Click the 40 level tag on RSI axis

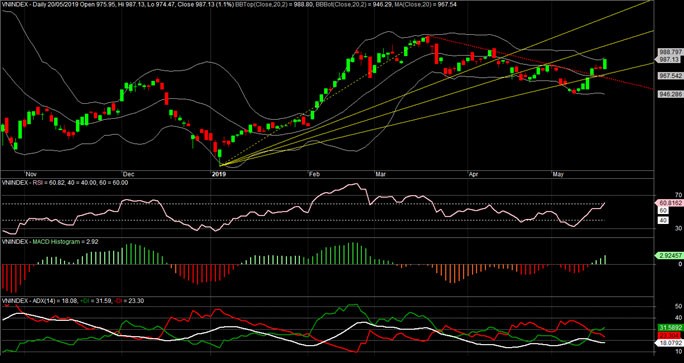click(x=663, y=220)
